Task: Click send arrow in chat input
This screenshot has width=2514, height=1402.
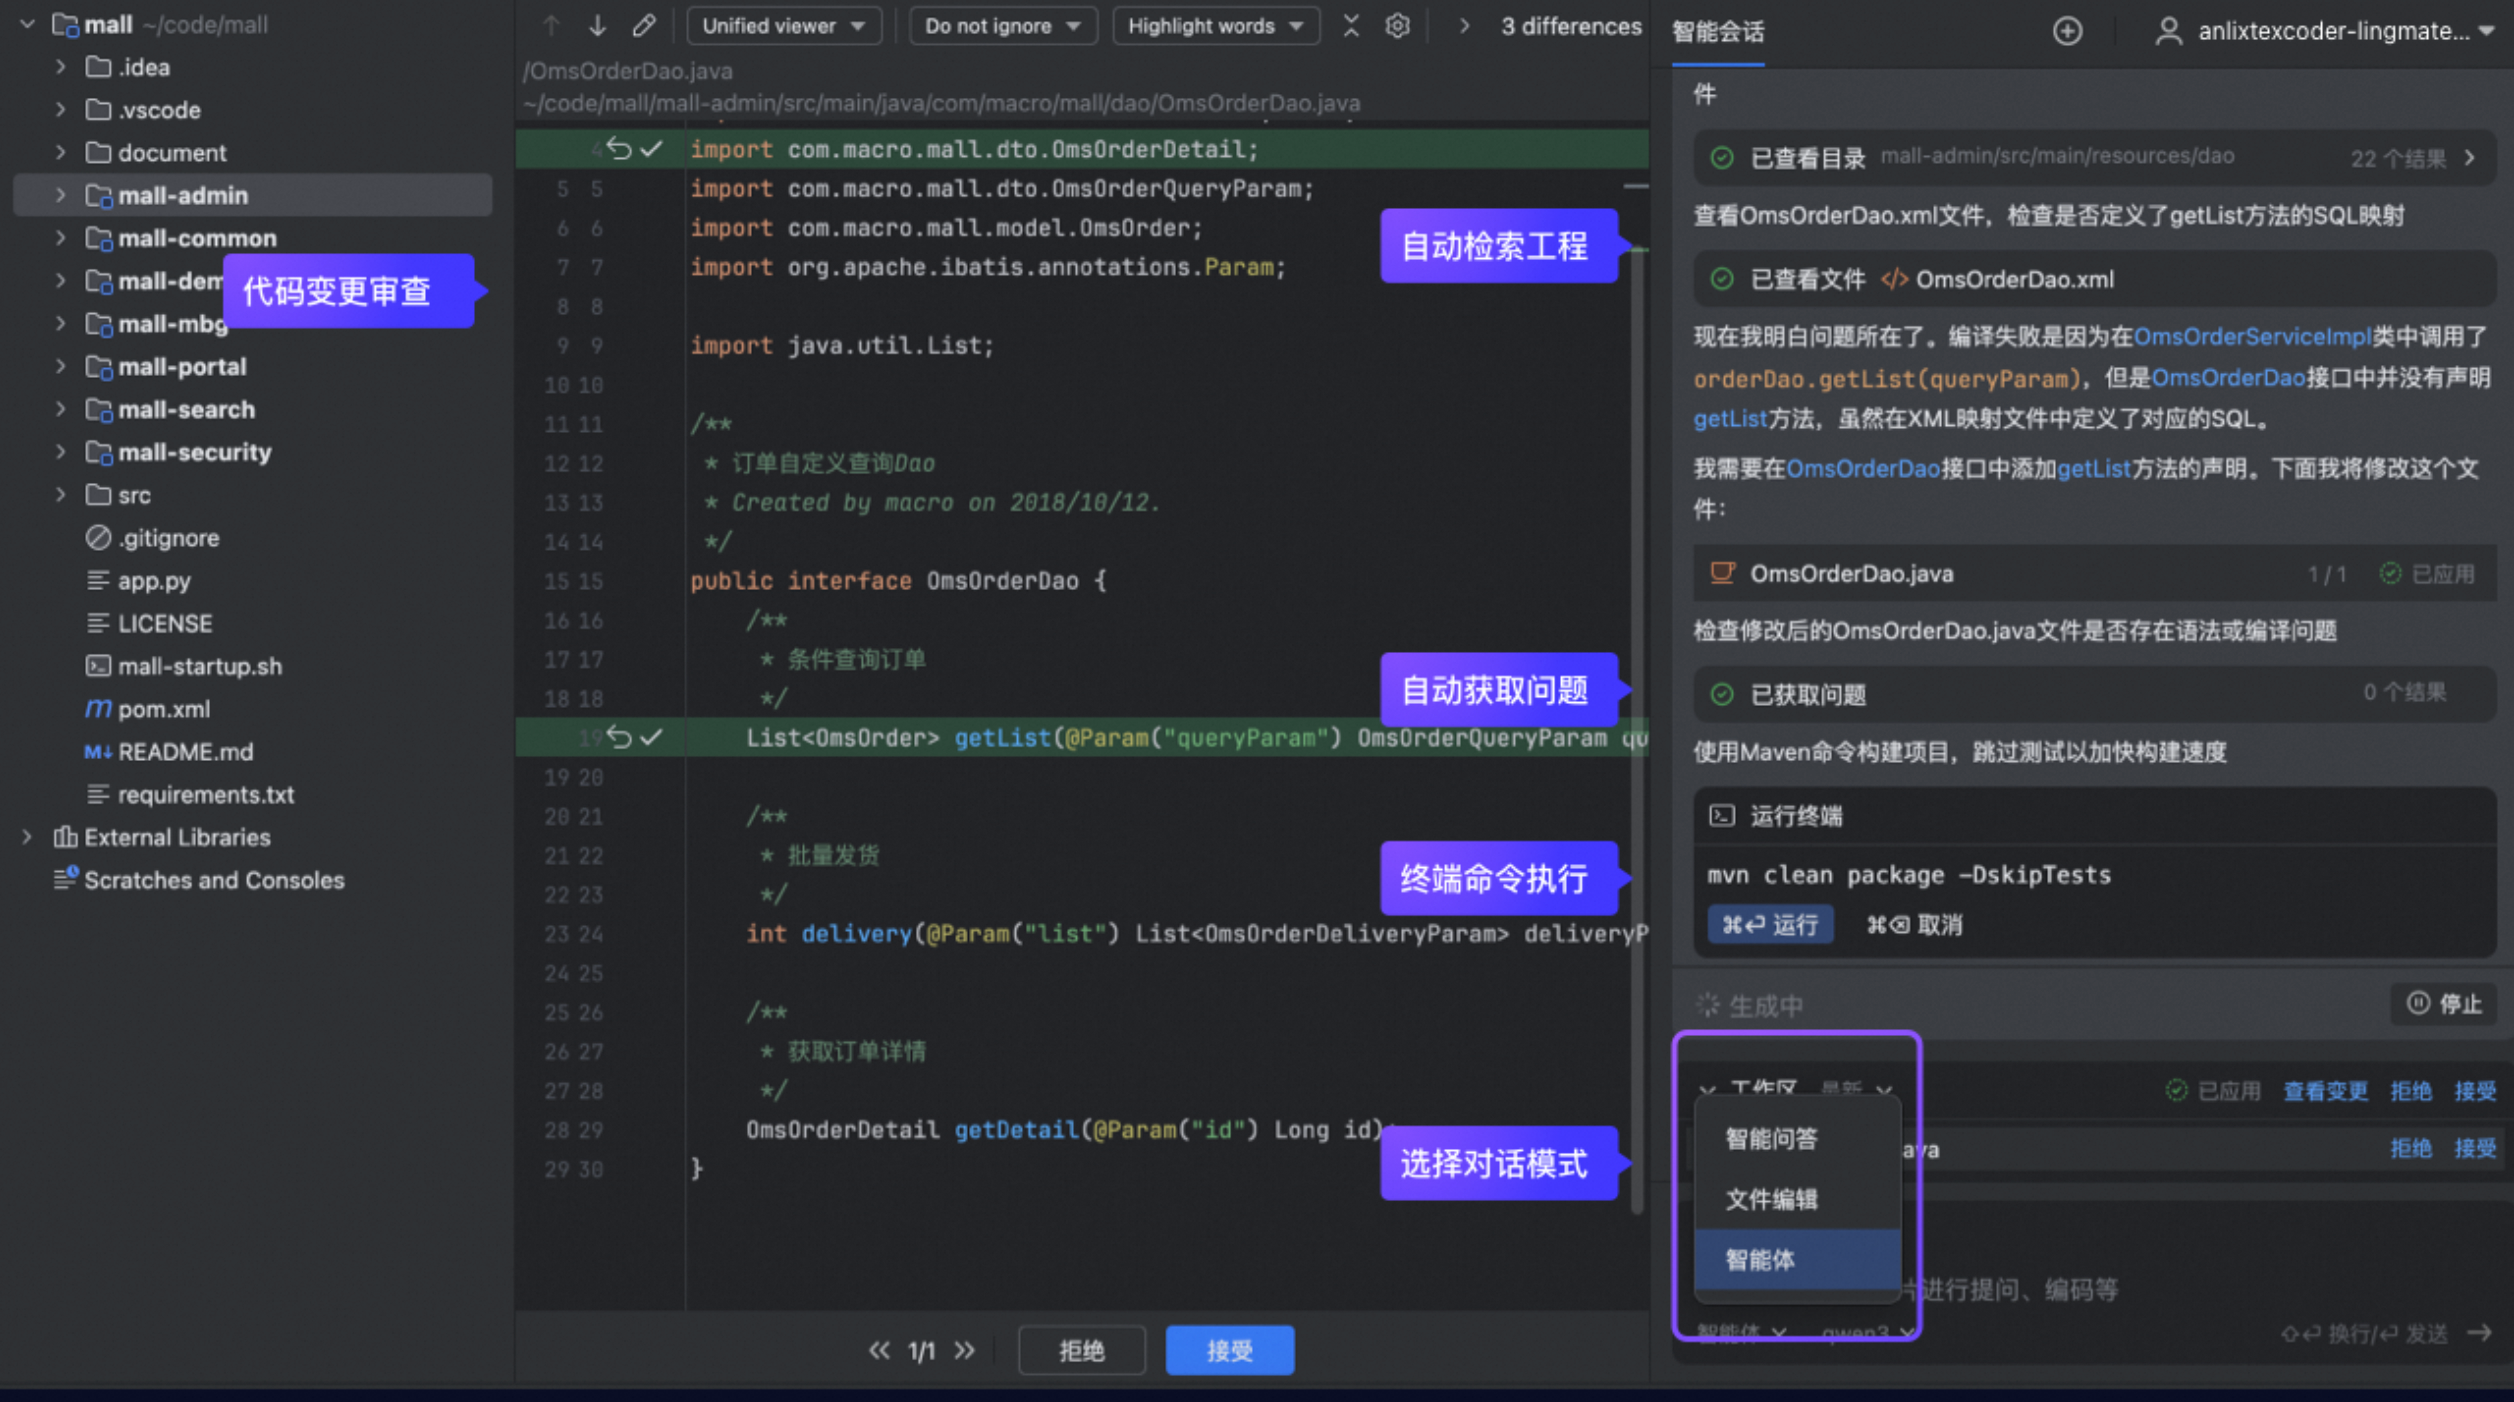Action: 2479,1333
